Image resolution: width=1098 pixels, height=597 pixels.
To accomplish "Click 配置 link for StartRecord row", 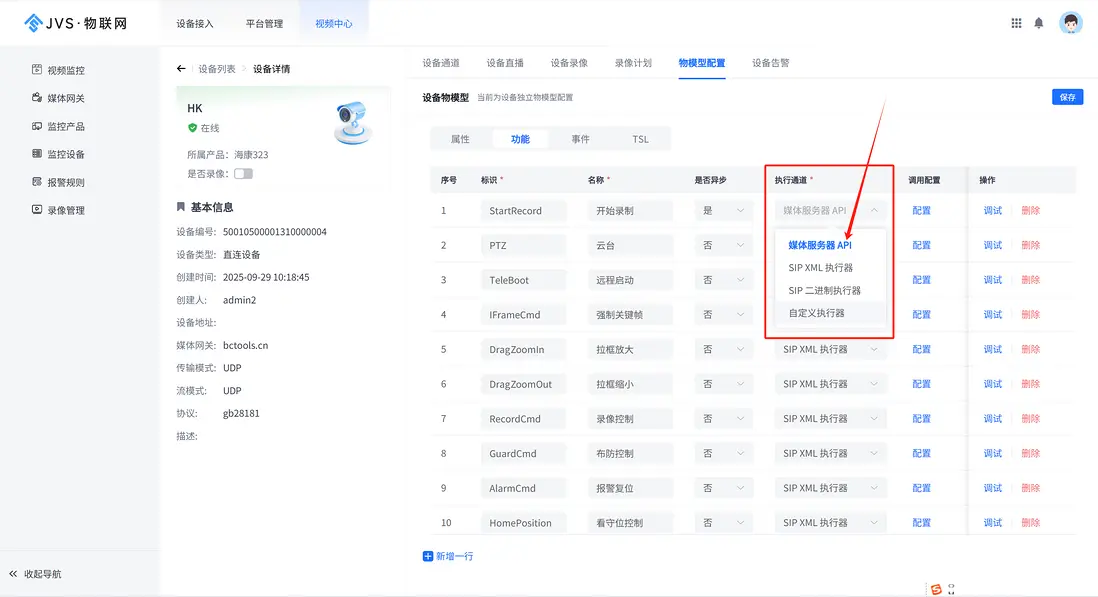I will 922,211.
